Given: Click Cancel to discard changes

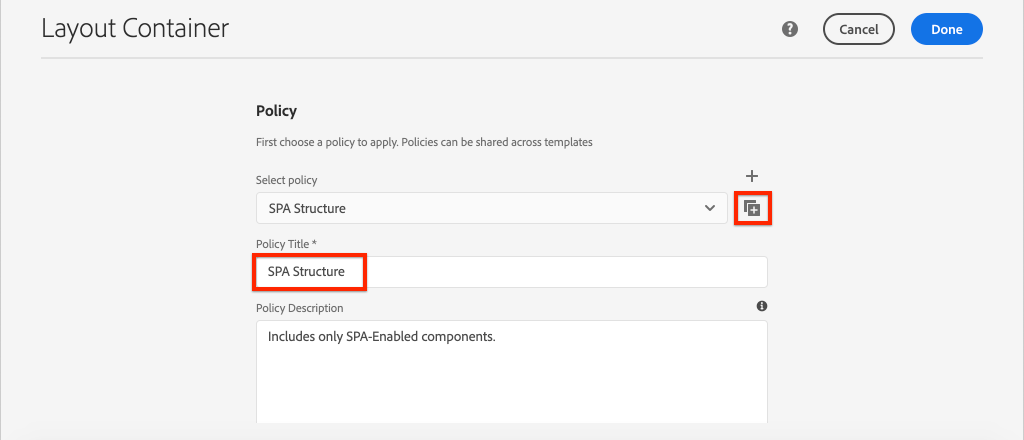Looking at the screenshot, I should point(859,29).
